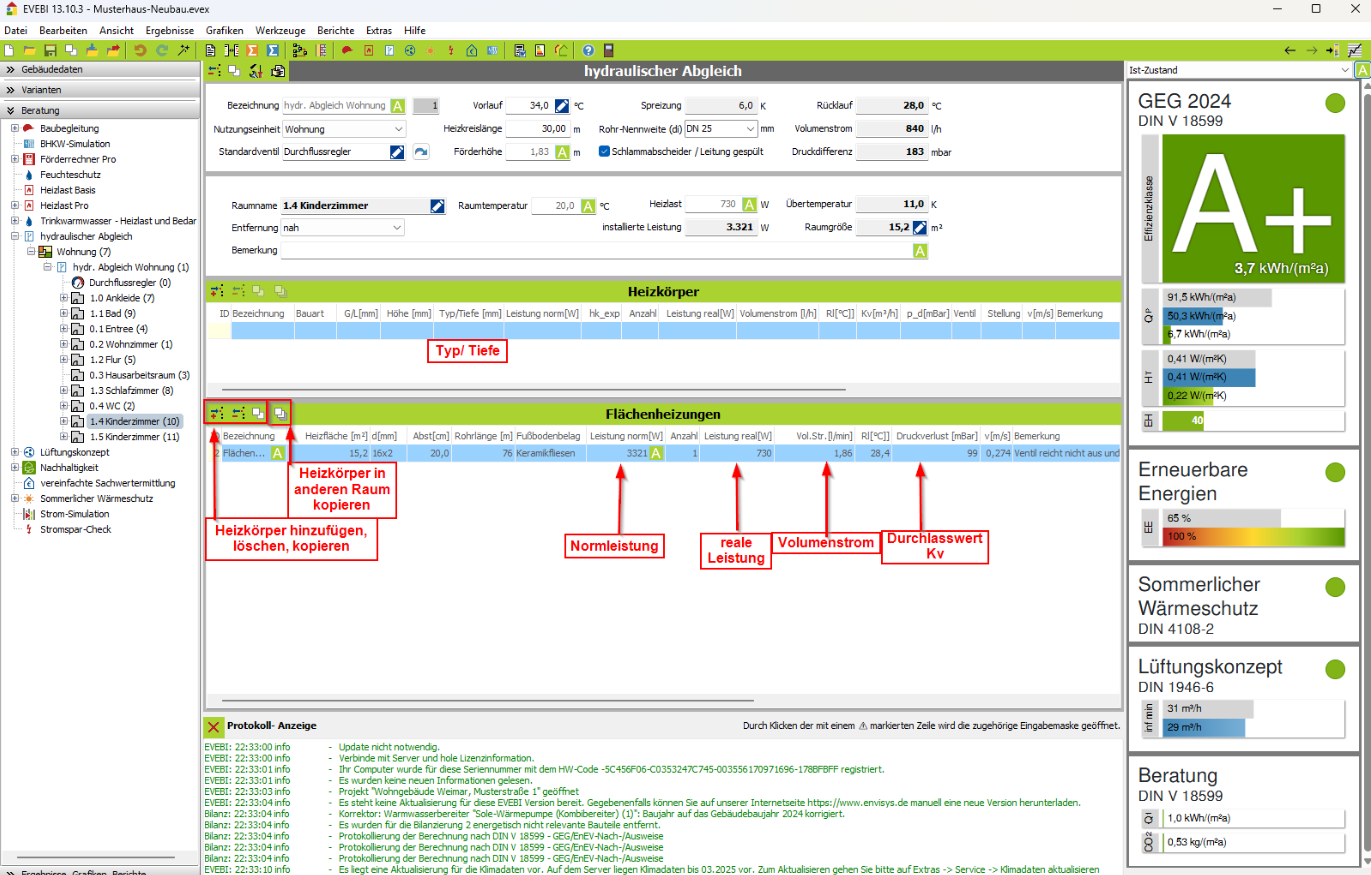This screenshot has height=875, width=1371.
Task: Uncheck Schlammabscheider / Leitung gespült checkbox
Action: click(x=604, y=152)
